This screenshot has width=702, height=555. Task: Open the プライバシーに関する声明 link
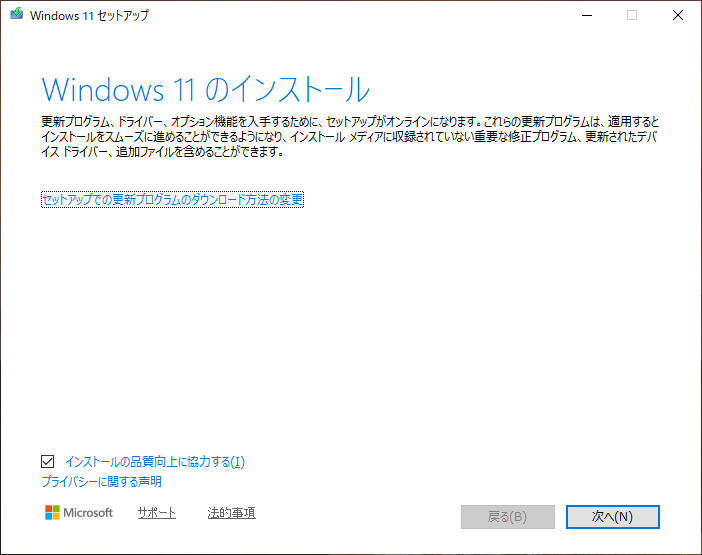point(101,482)
